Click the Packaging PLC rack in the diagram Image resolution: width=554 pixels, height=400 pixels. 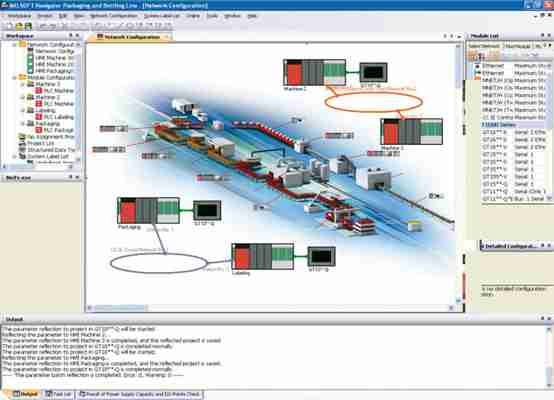pyautogui.click(x=148, y=210)
